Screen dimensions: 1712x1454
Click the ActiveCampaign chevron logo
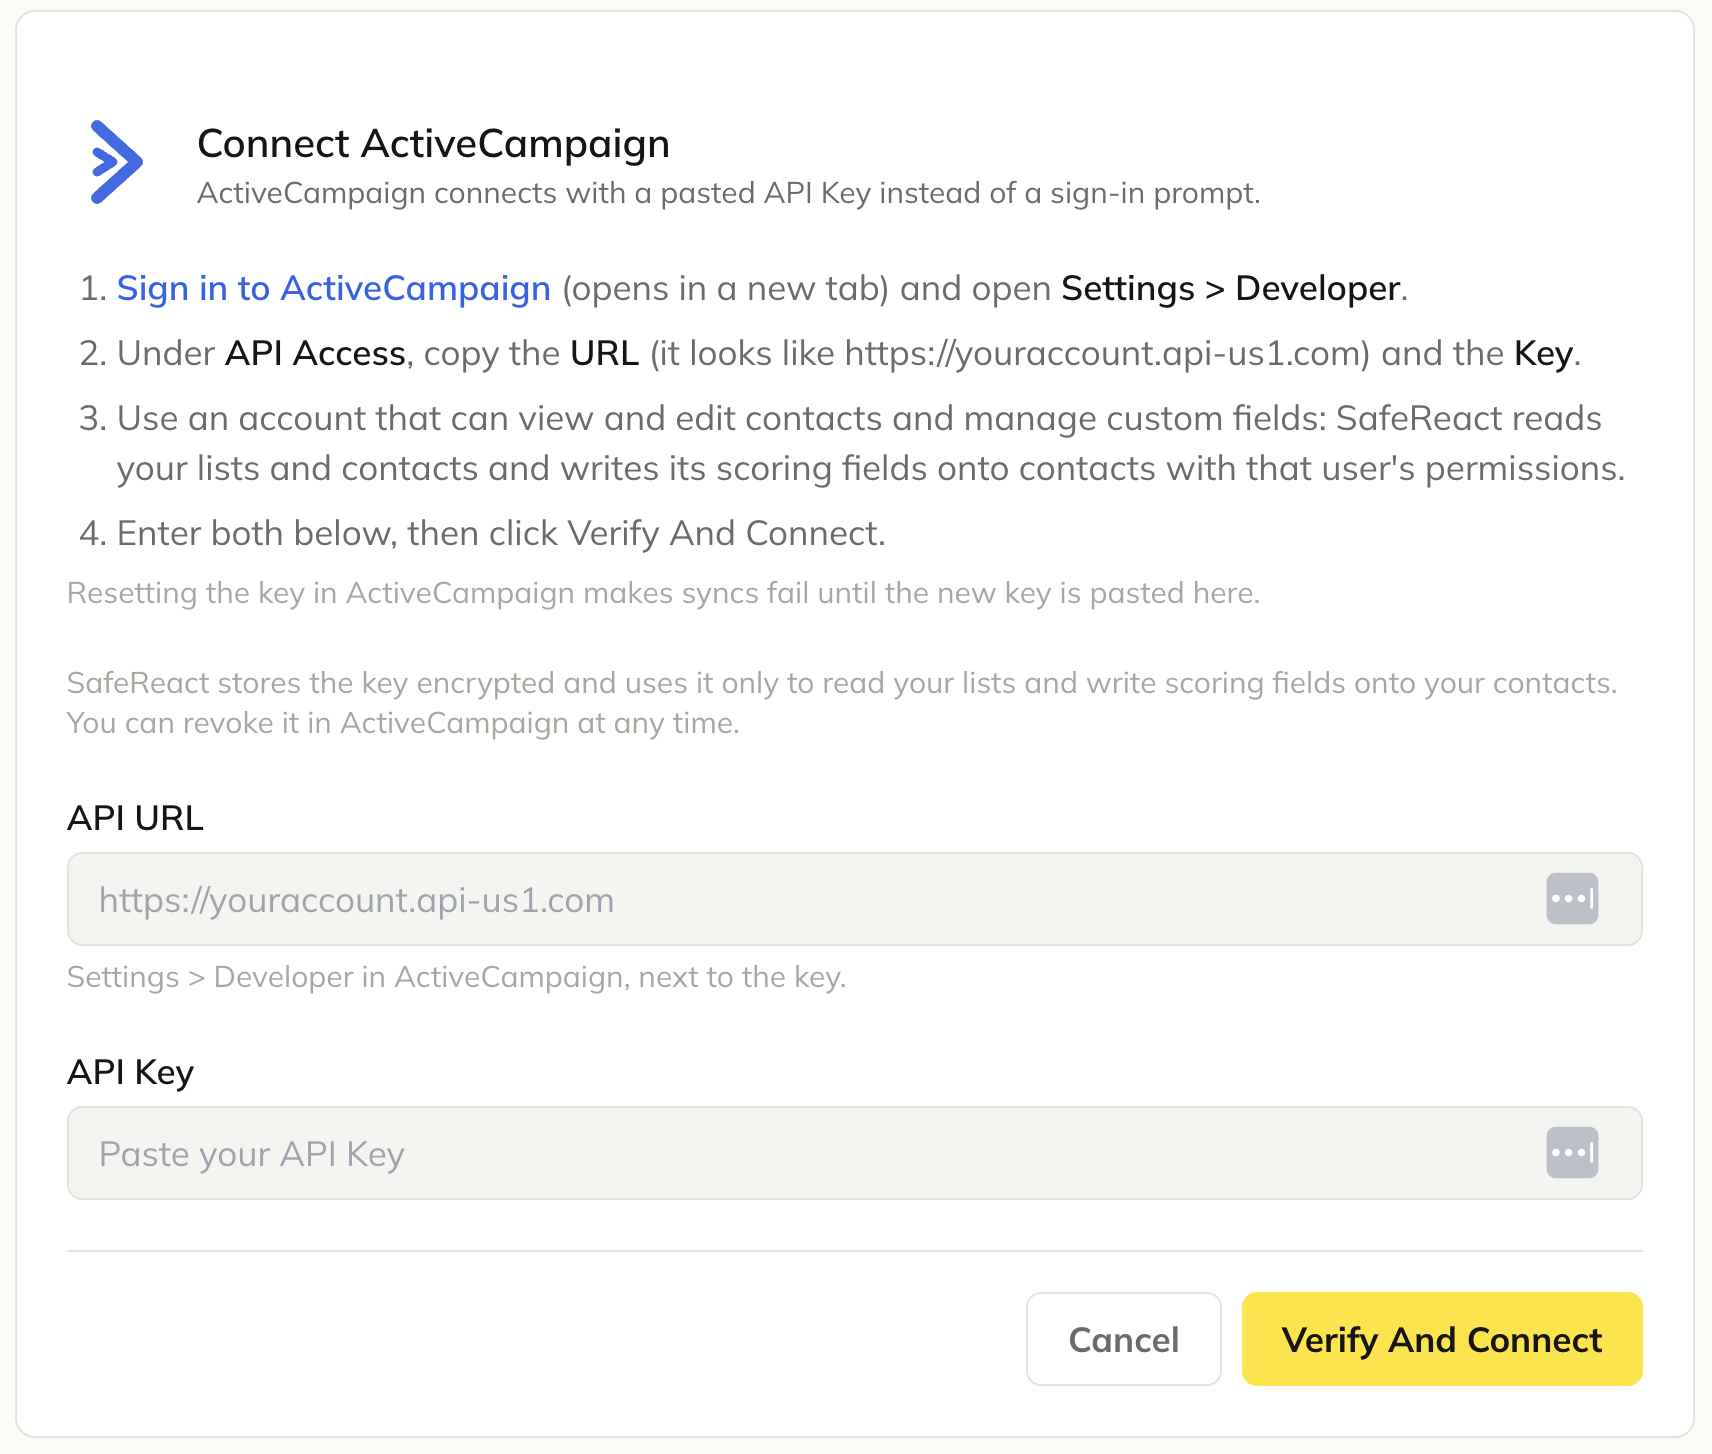[x=117, y=162]
